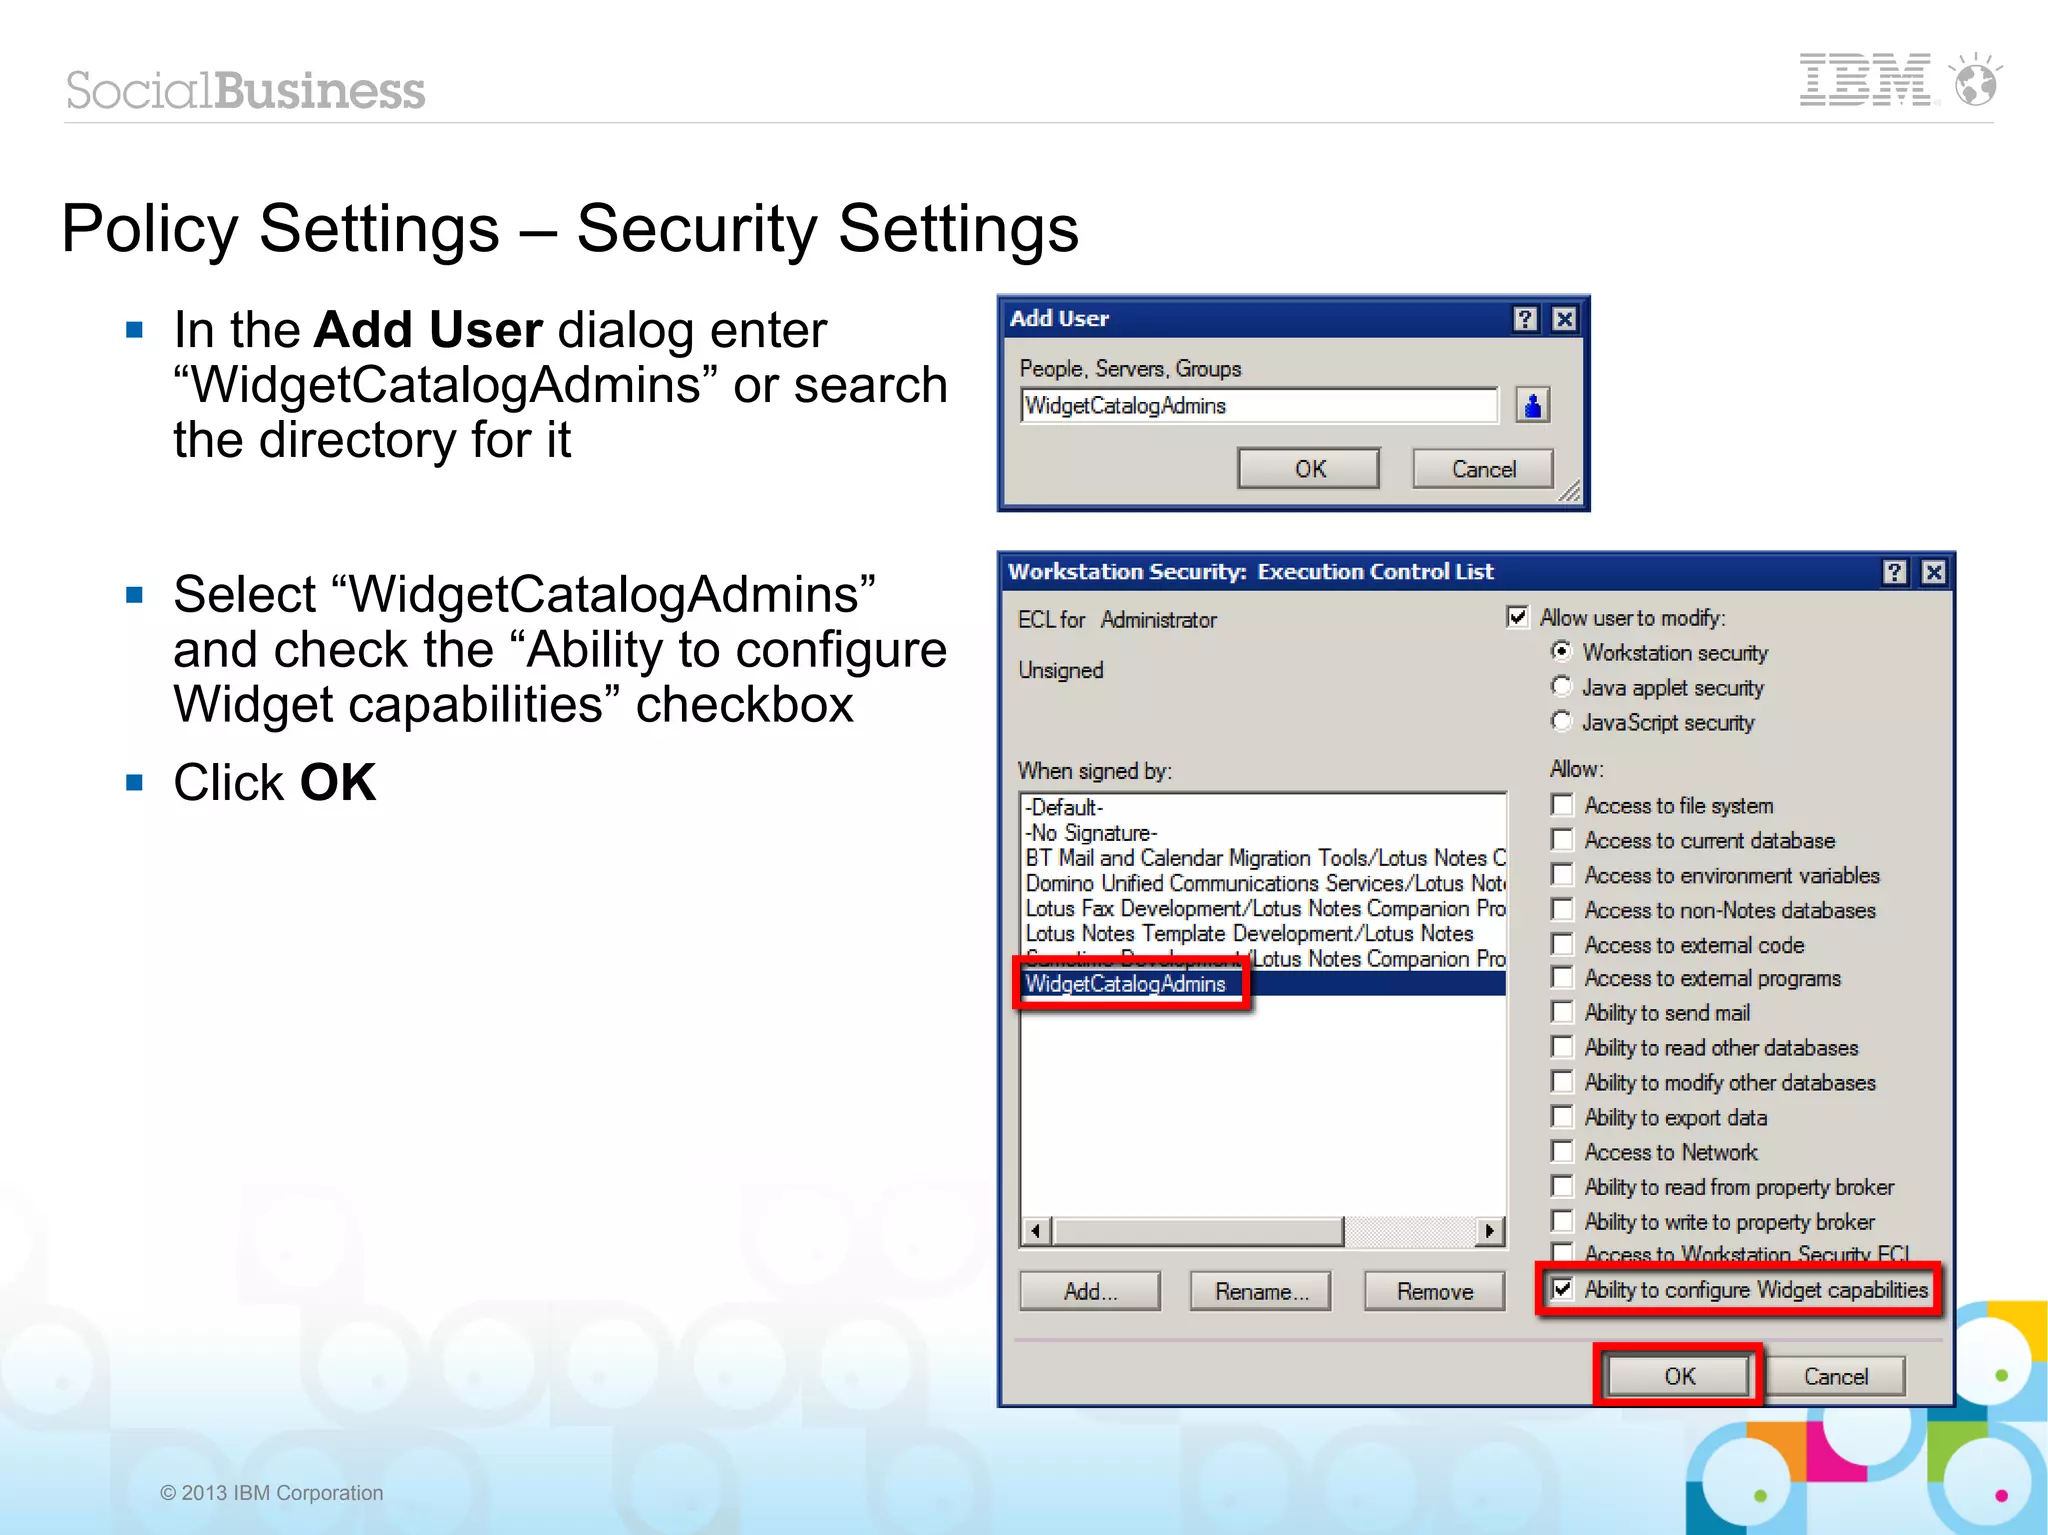The image size is (2048, 1535).
Task: Click the People, Servers, Groups input field
Action: [x=1259, y=405]
